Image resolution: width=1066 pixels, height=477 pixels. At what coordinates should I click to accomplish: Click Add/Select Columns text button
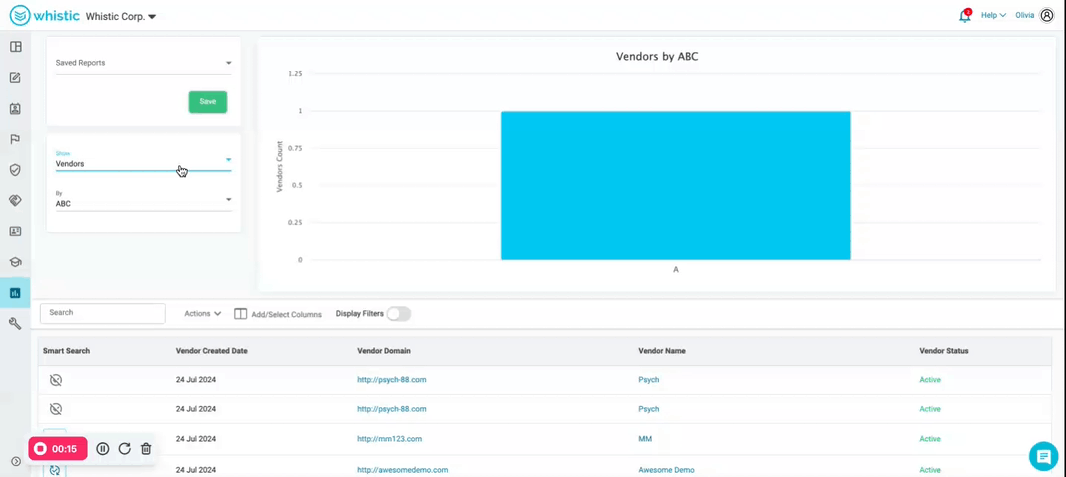click(x=286, y=315)
